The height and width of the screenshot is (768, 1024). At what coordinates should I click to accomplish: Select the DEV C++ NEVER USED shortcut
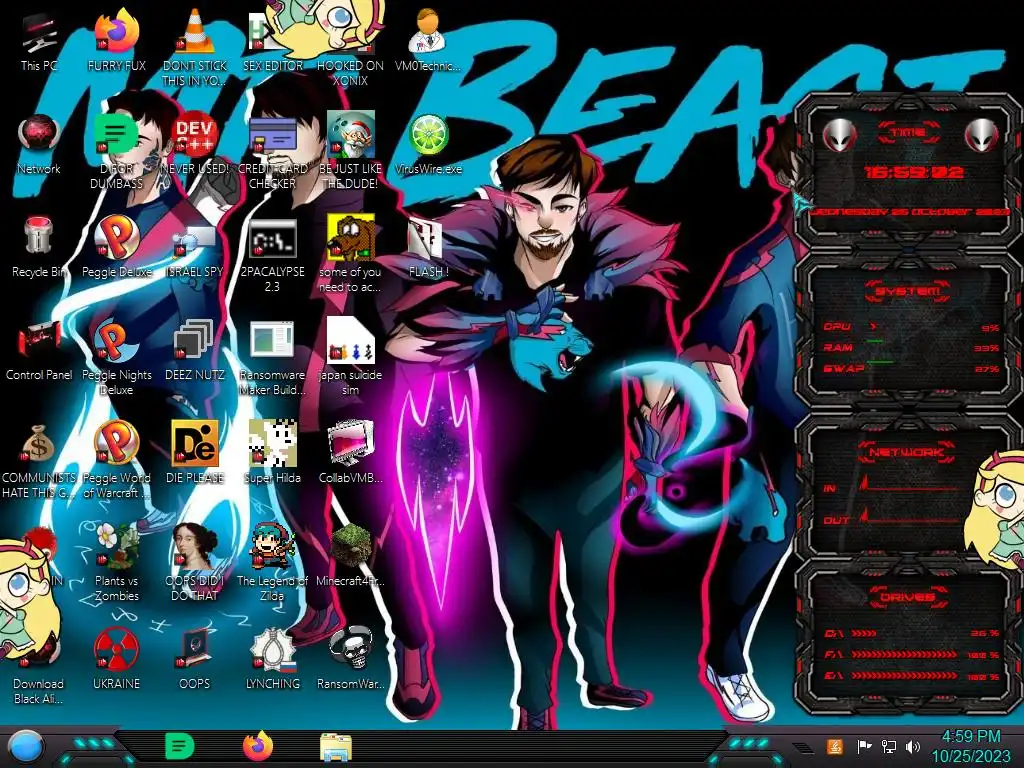[195, 145]
